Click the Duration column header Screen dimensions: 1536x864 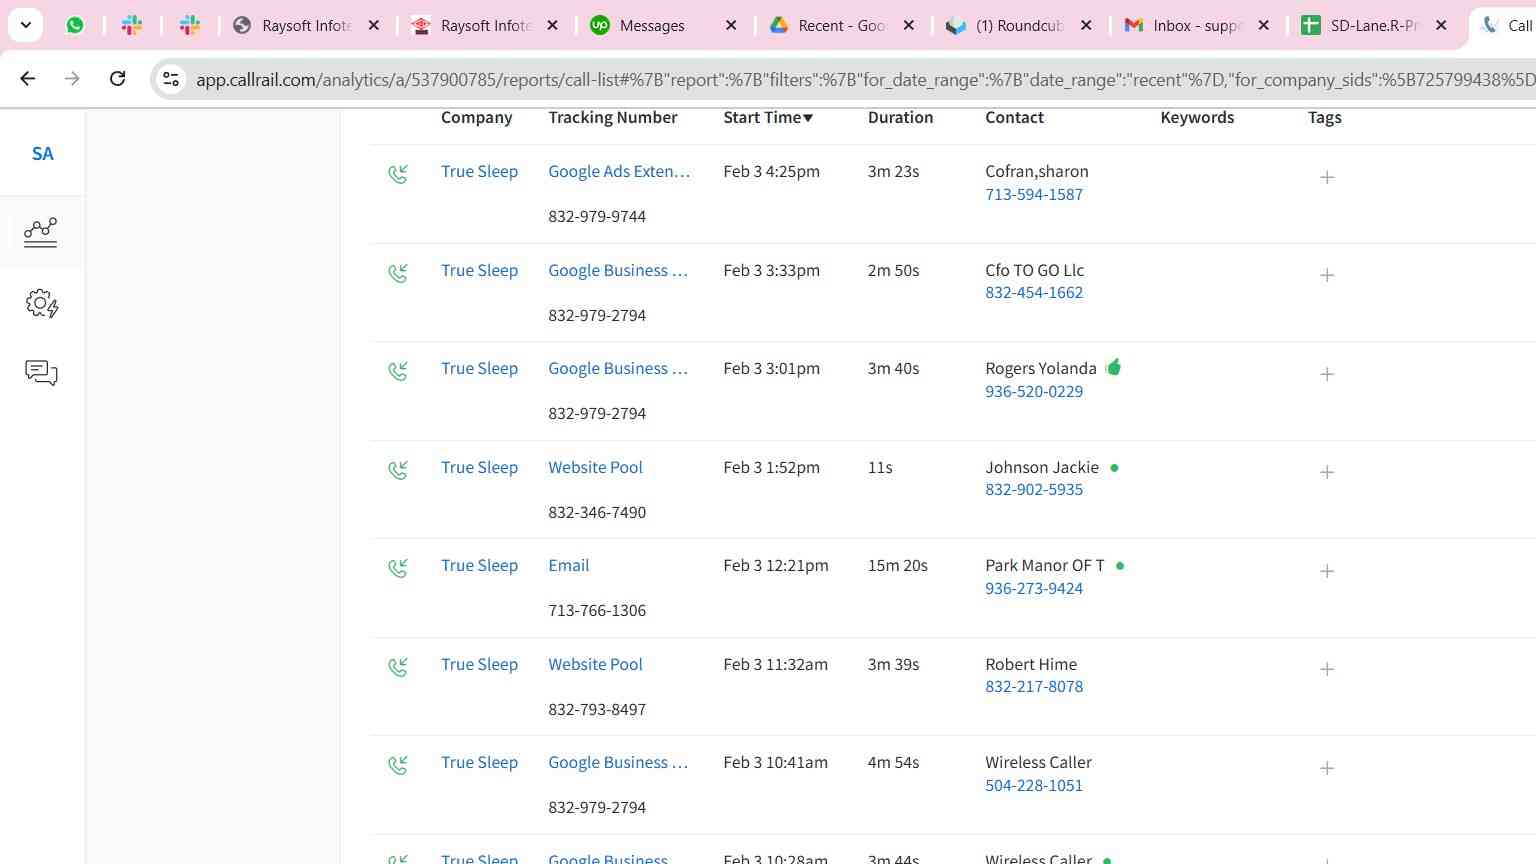[900, 118]
